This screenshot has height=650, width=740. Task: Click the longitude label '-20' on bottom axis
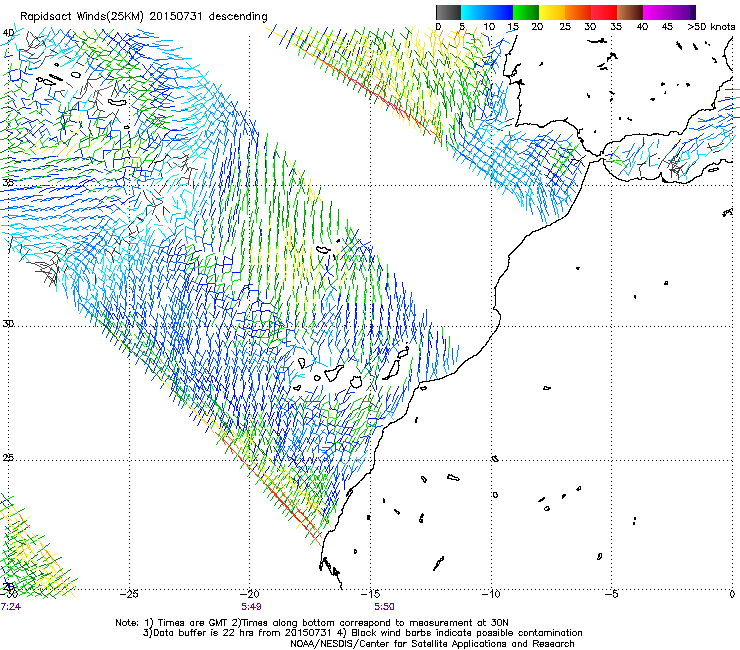click(249, 594)
